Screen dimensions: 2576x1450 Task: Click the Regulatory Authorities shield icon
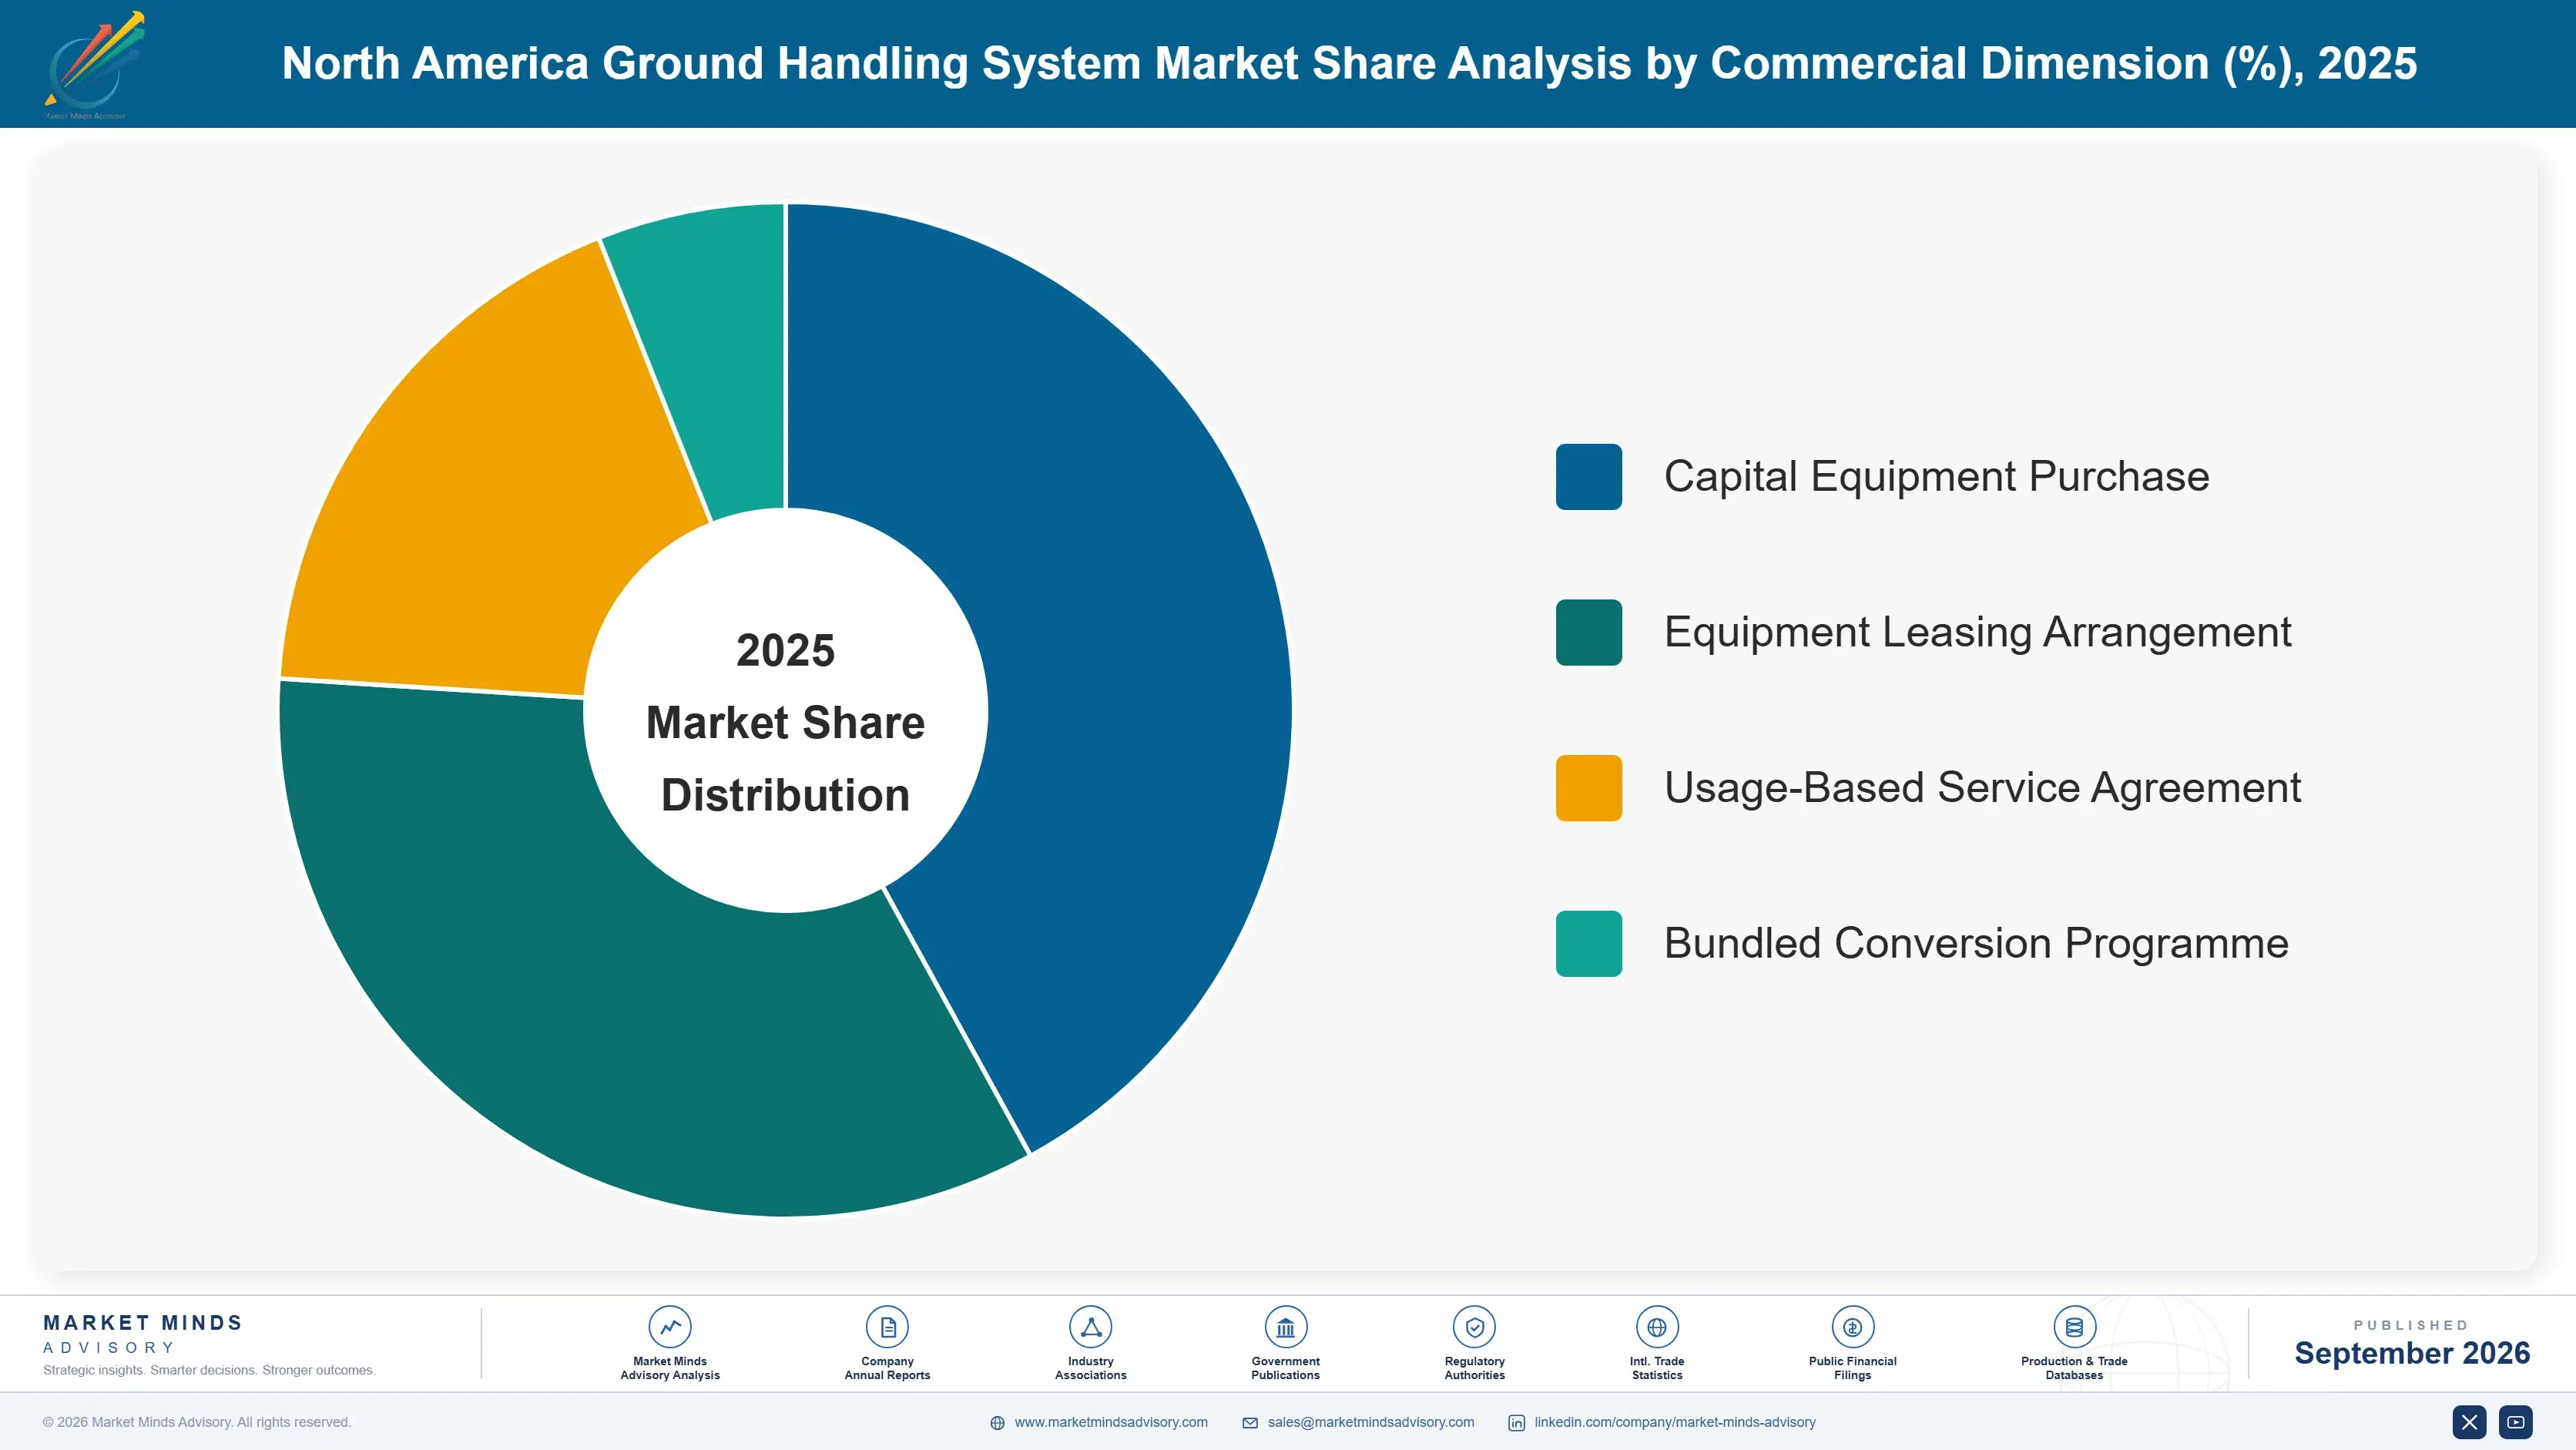coord(1474,1327)
